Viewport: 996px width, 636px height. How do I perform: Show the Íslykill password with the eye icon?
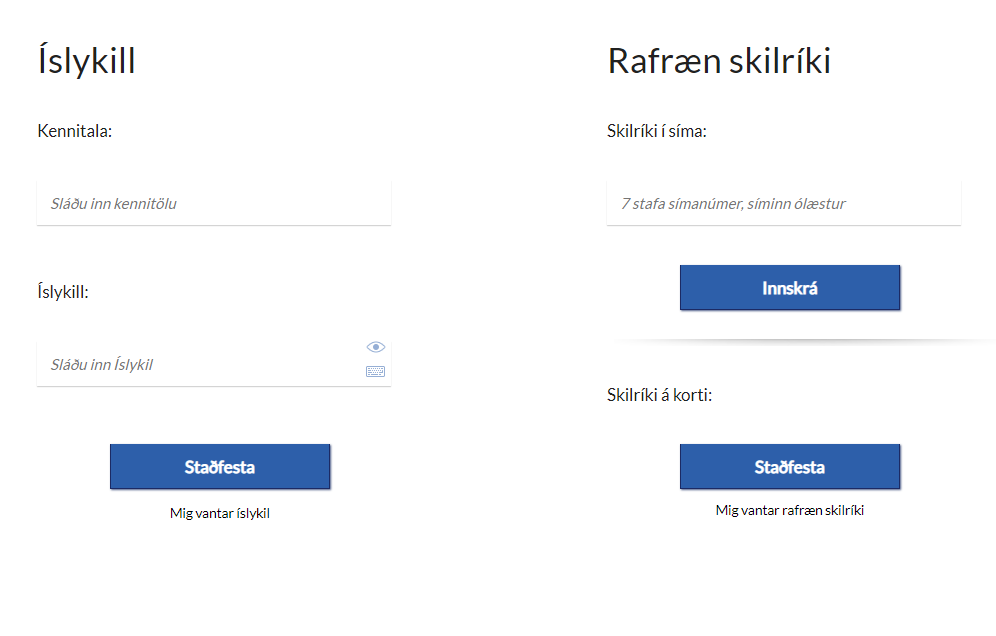[x=375, y=347]
